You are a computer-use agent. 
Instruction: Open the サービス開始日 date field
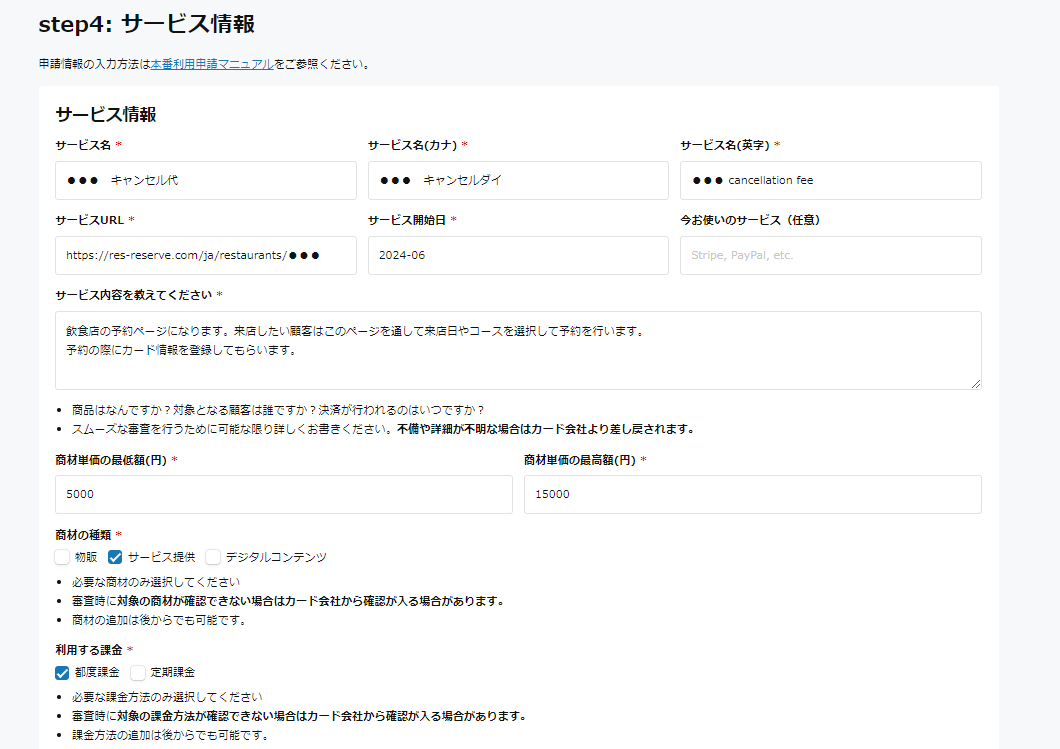click(x=518, y=256)
